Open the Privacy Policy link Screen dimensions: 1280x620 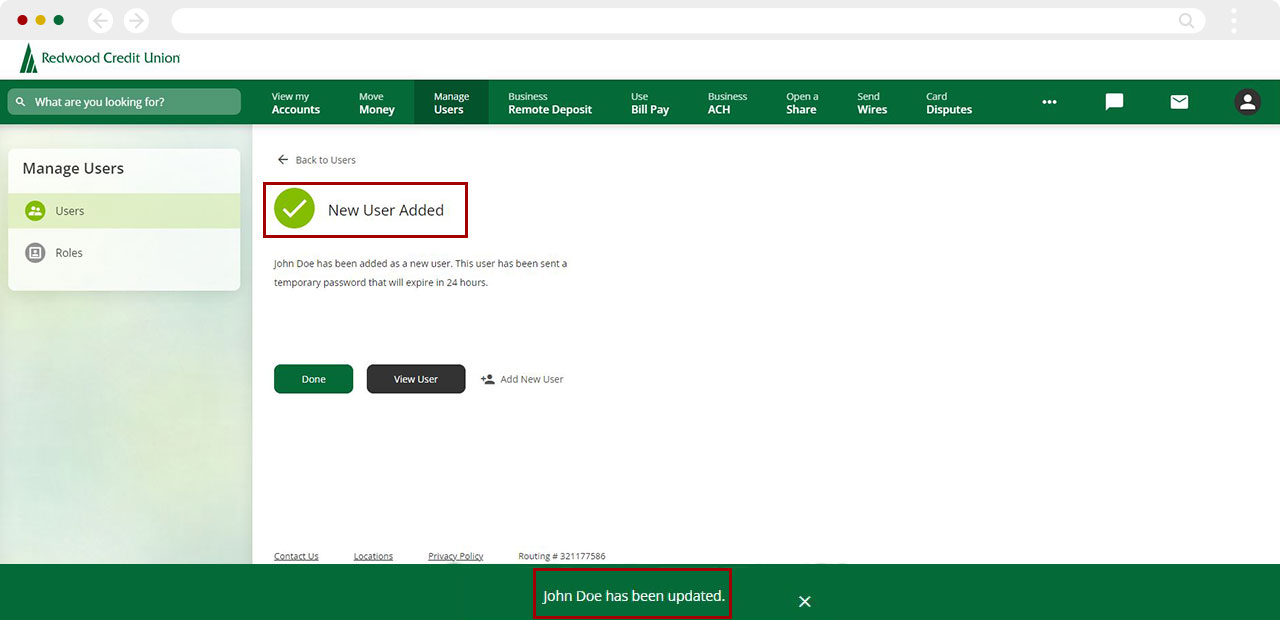pos(456,555)
